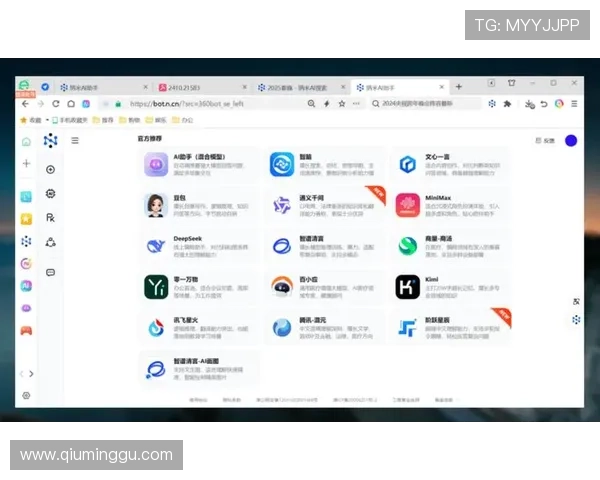This screenshot has width=600, height=480.
Task: Reload the page with the refresh button
Action: click(x=56, y=104)
